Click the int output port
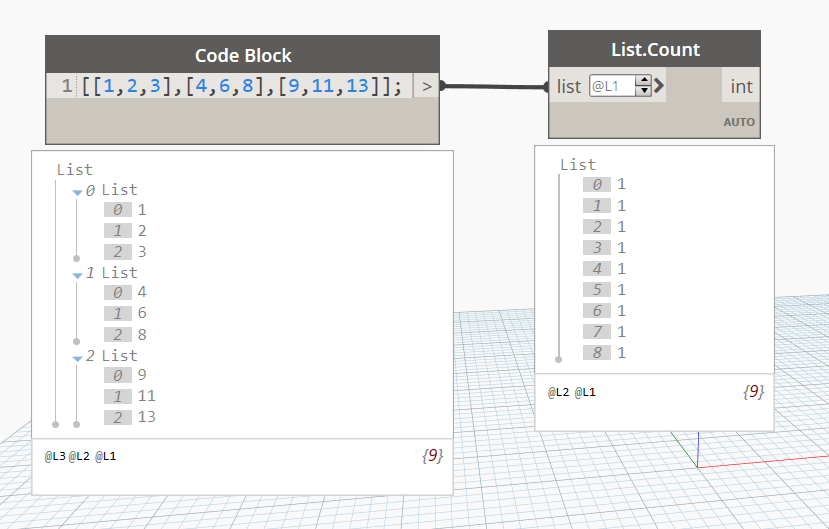Viewport: 829px width, 529px height. tap(741, 86)
